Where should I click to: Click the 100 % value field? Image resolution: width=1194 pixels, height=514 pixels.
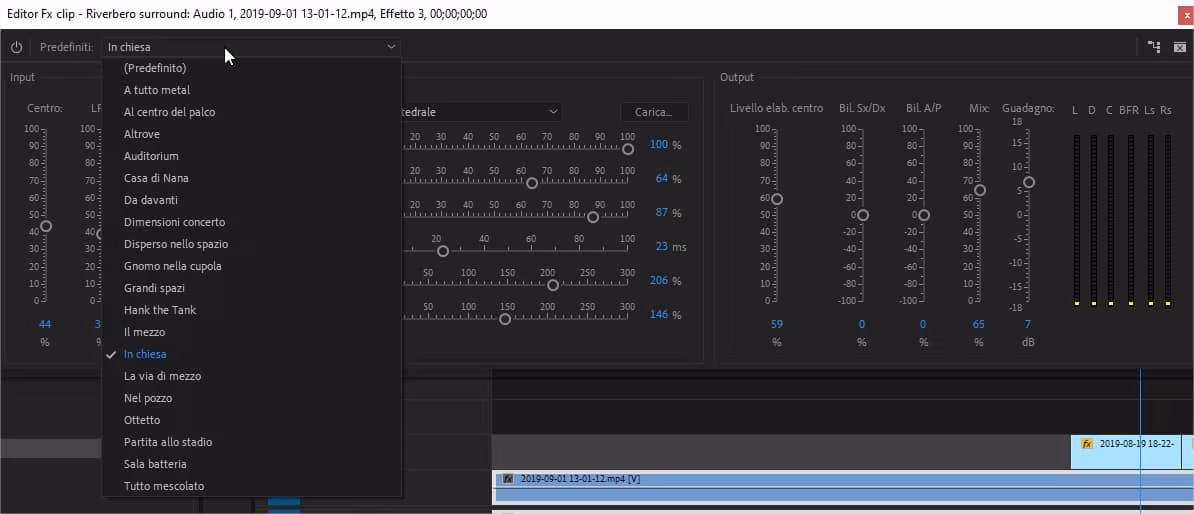pos(659,145)
